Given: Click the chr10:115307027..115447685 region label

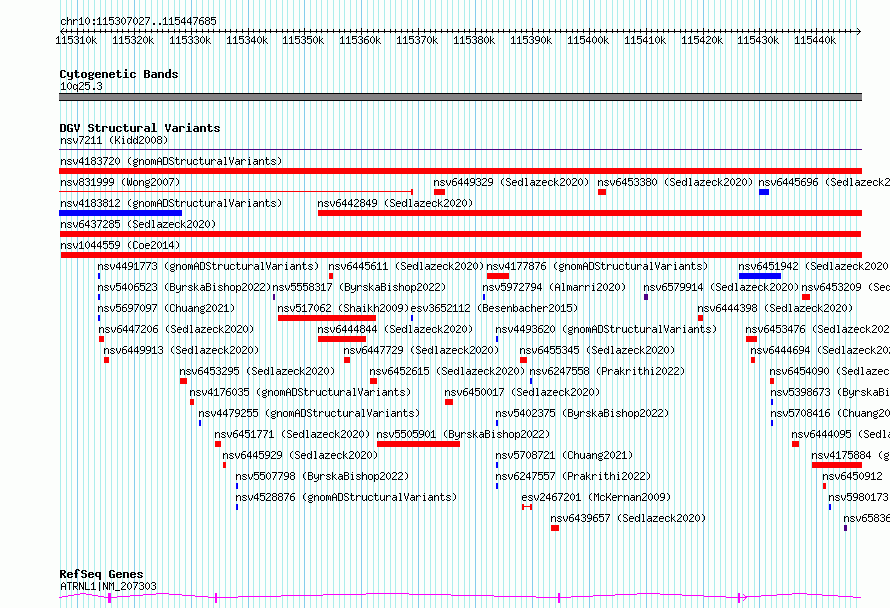Looking at the screenshot, I should pyautogui.click(x=138, y=21).
